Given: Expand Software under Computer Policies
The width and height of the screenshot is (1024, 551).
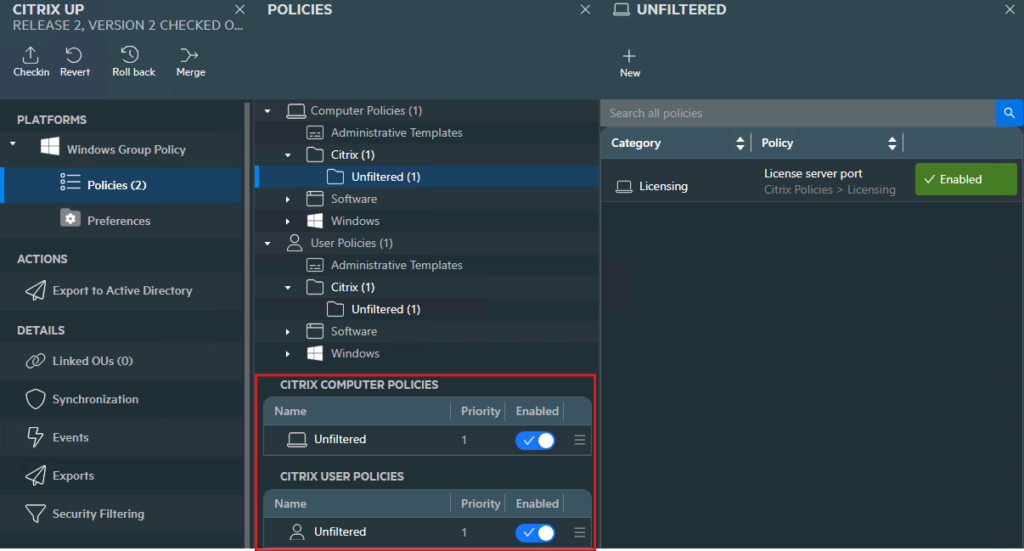Looking at the screenshot, I should click(x=288, y=199).
